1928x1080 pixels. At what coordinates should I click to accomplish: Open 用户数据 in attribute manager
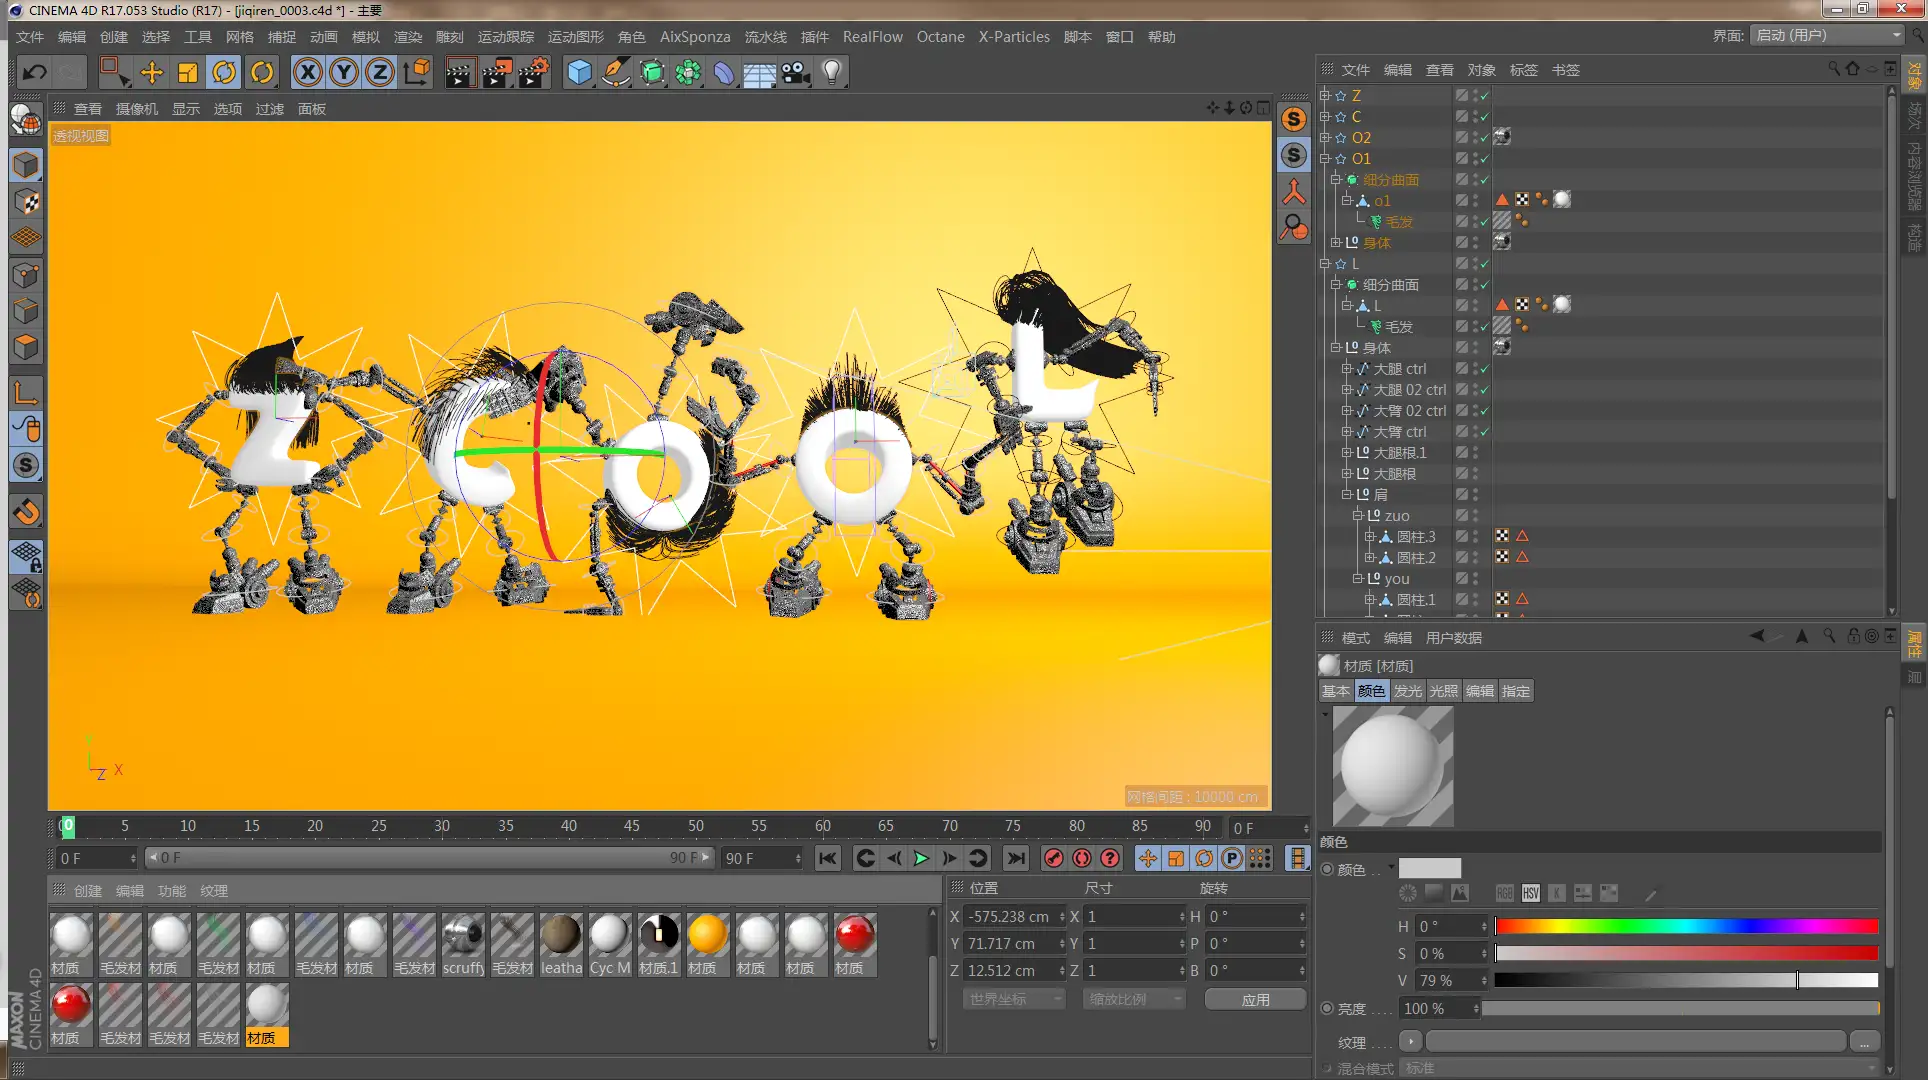[1453, 638]
